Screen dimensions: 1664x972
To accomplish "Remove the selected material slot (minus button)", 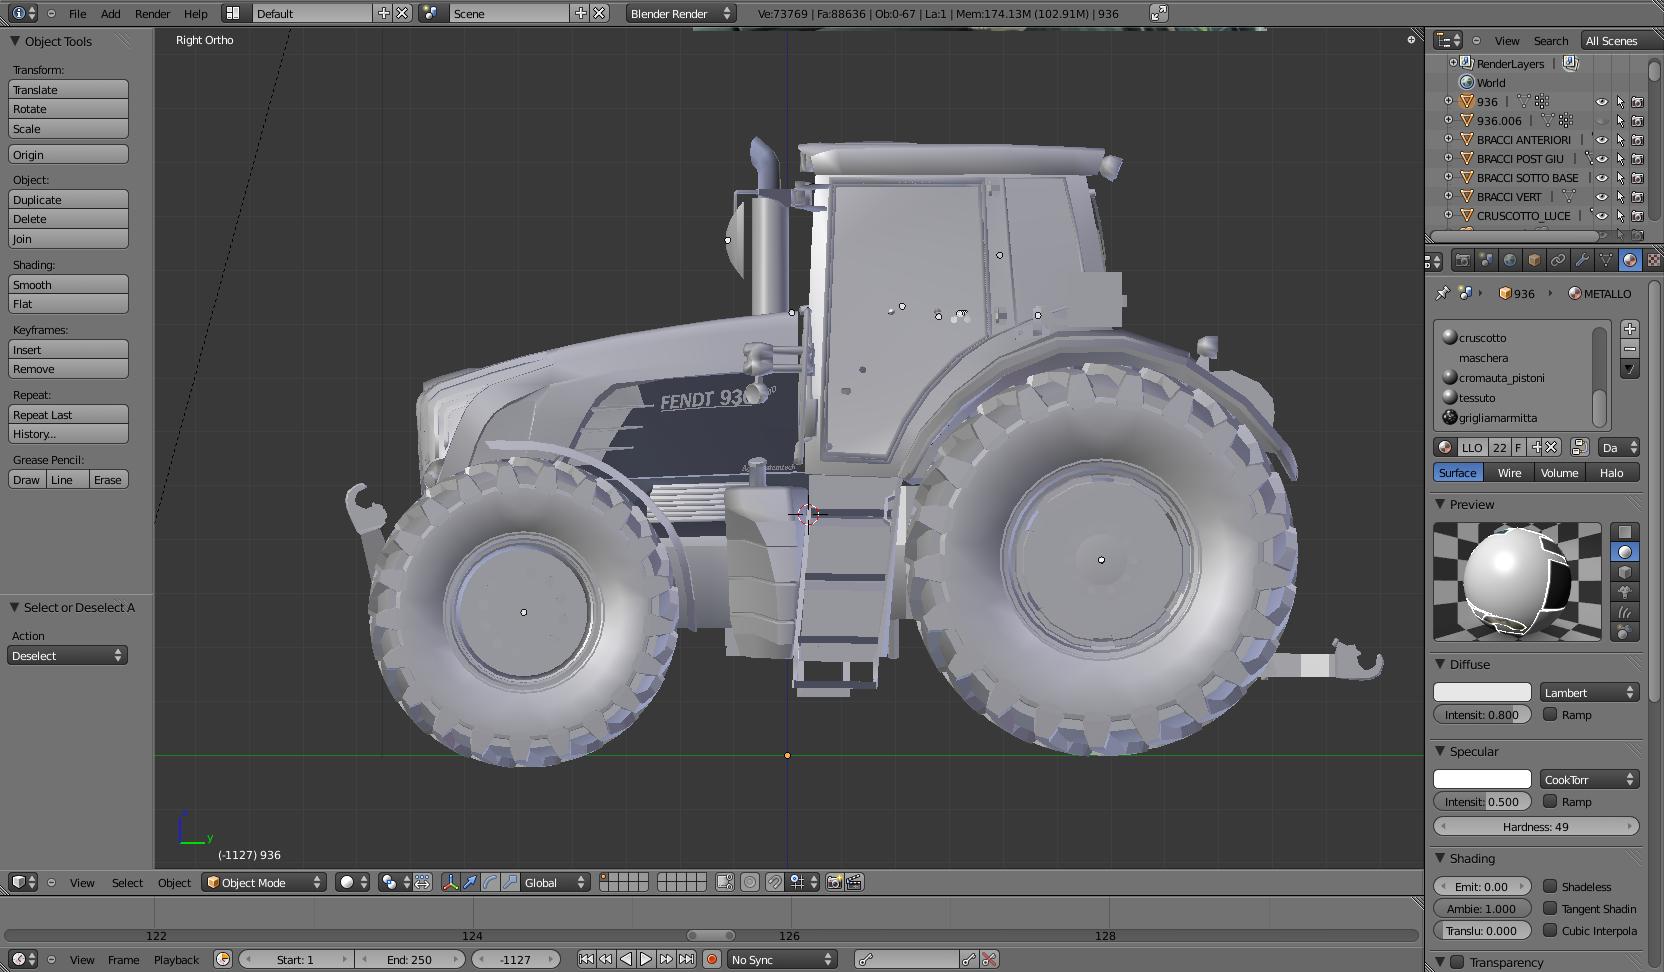I will (x=1630, y=349).
